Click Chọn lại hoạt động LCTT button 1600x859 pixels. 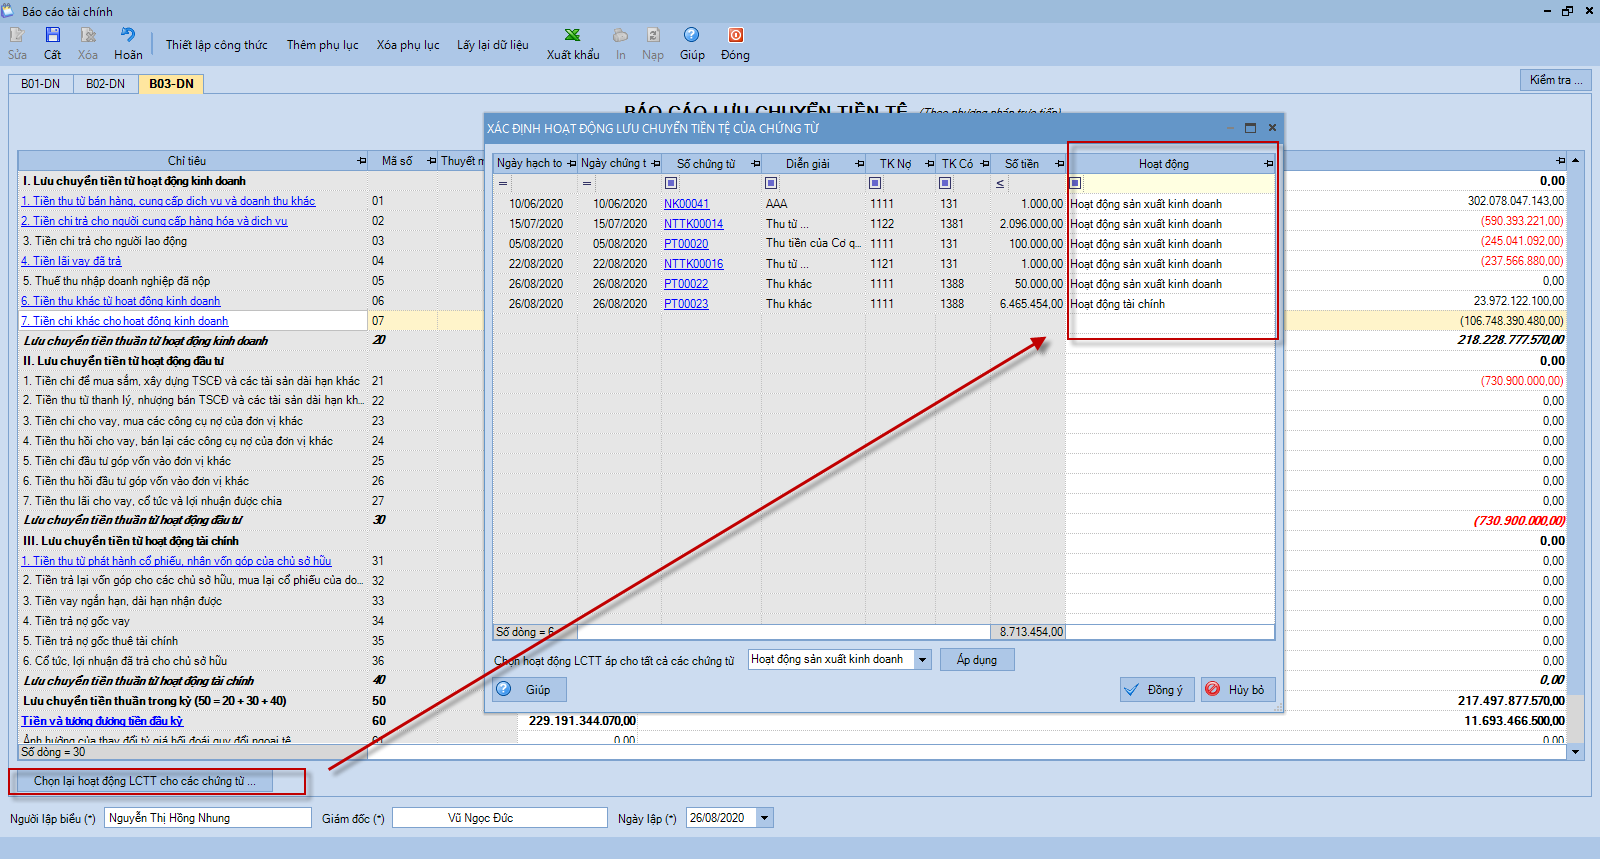coord(145,781)
